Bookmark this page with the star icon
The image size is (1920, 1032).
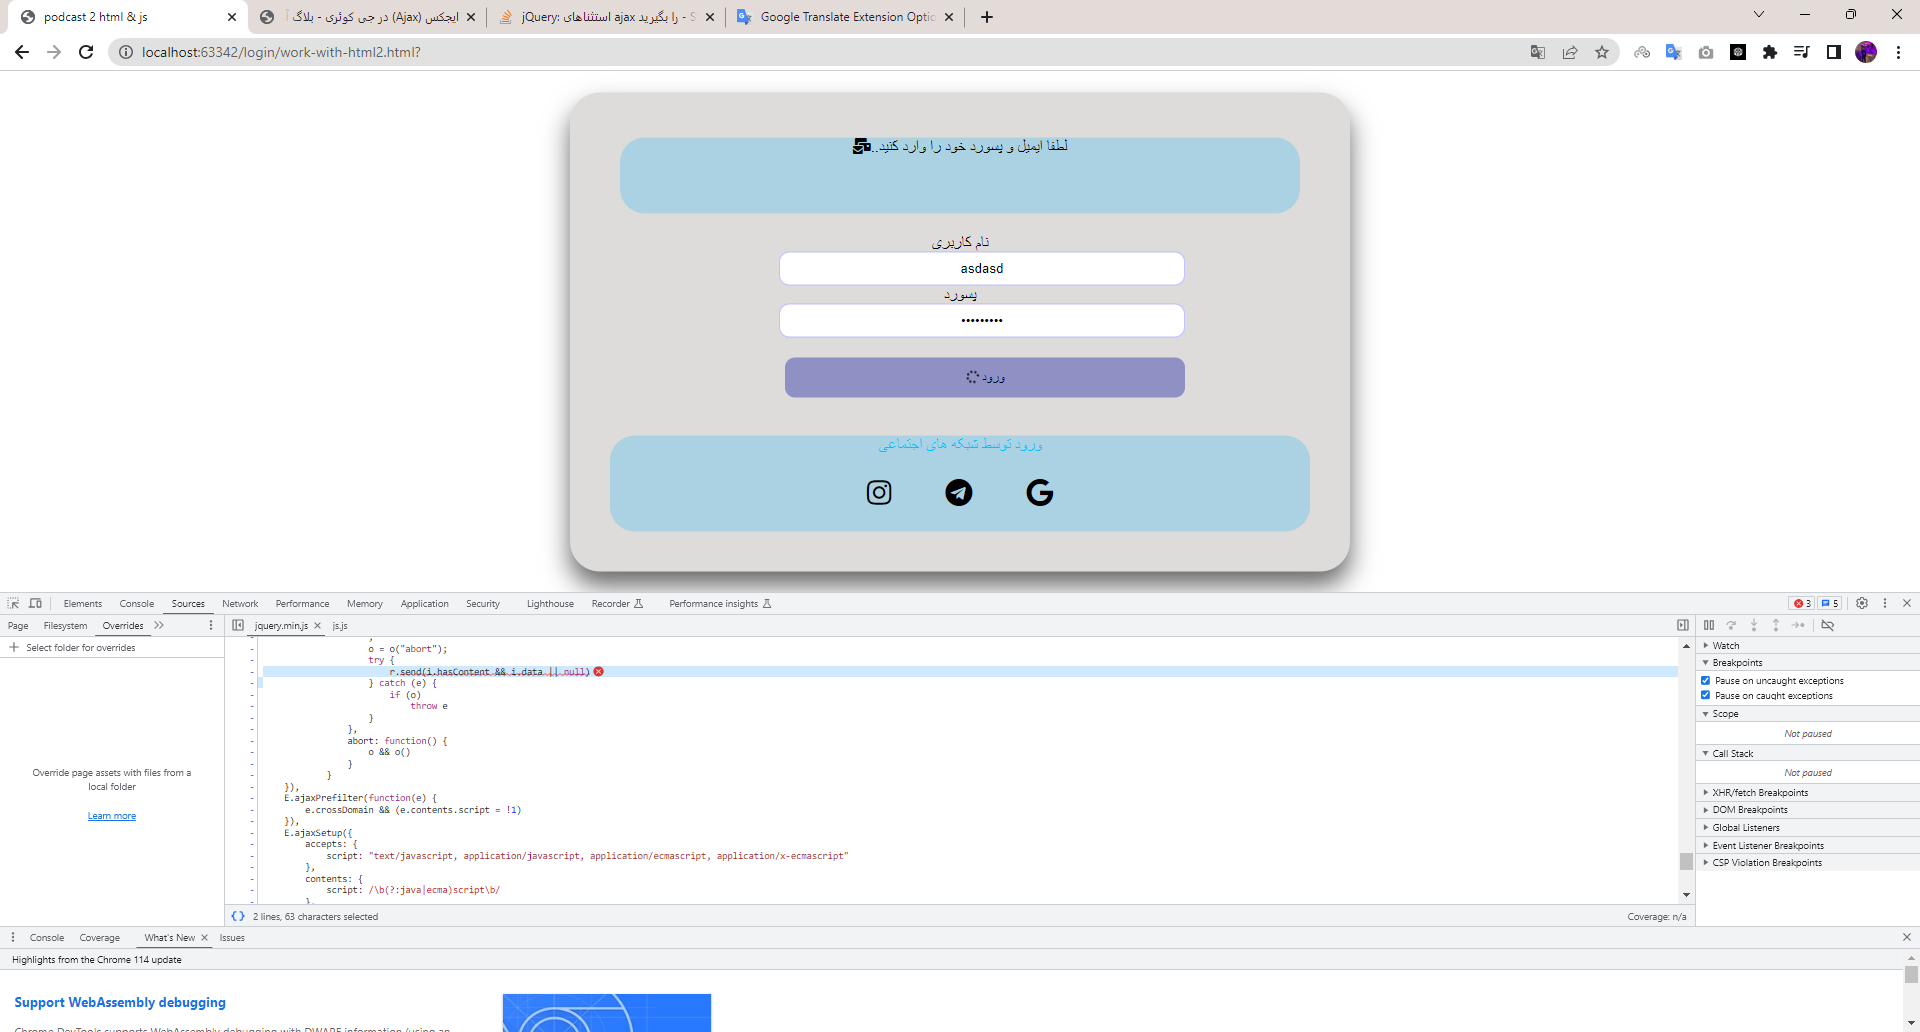[x=1602, y=52]
